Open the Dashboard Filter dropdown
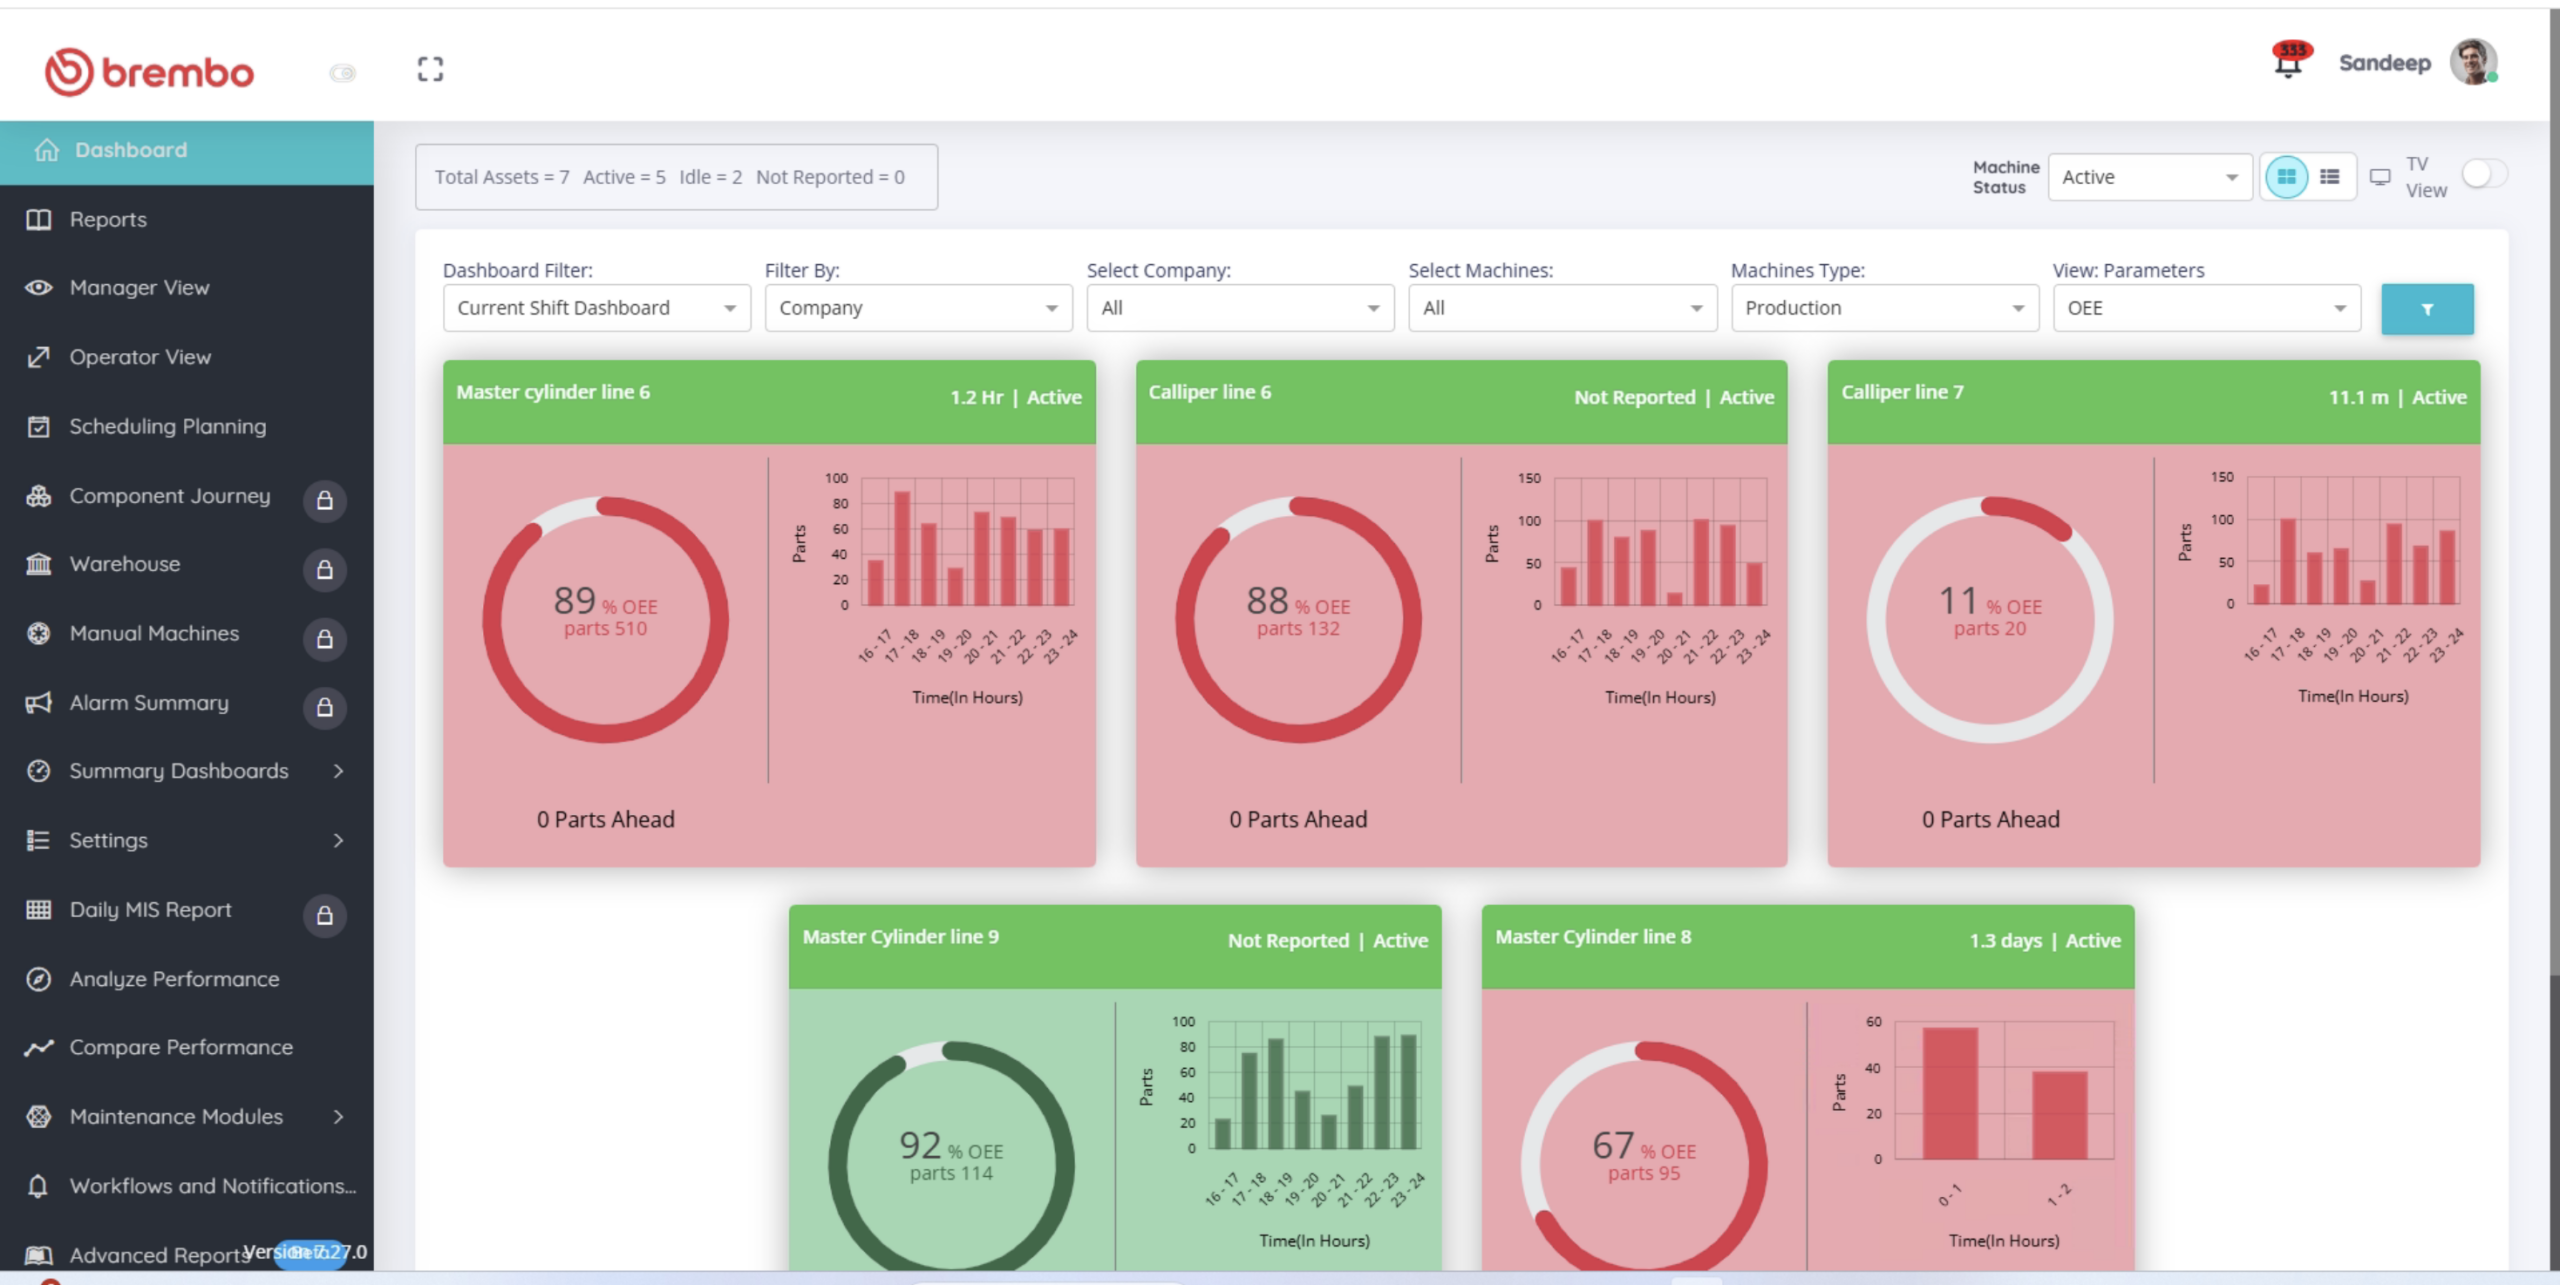 [x=597, y=308]
